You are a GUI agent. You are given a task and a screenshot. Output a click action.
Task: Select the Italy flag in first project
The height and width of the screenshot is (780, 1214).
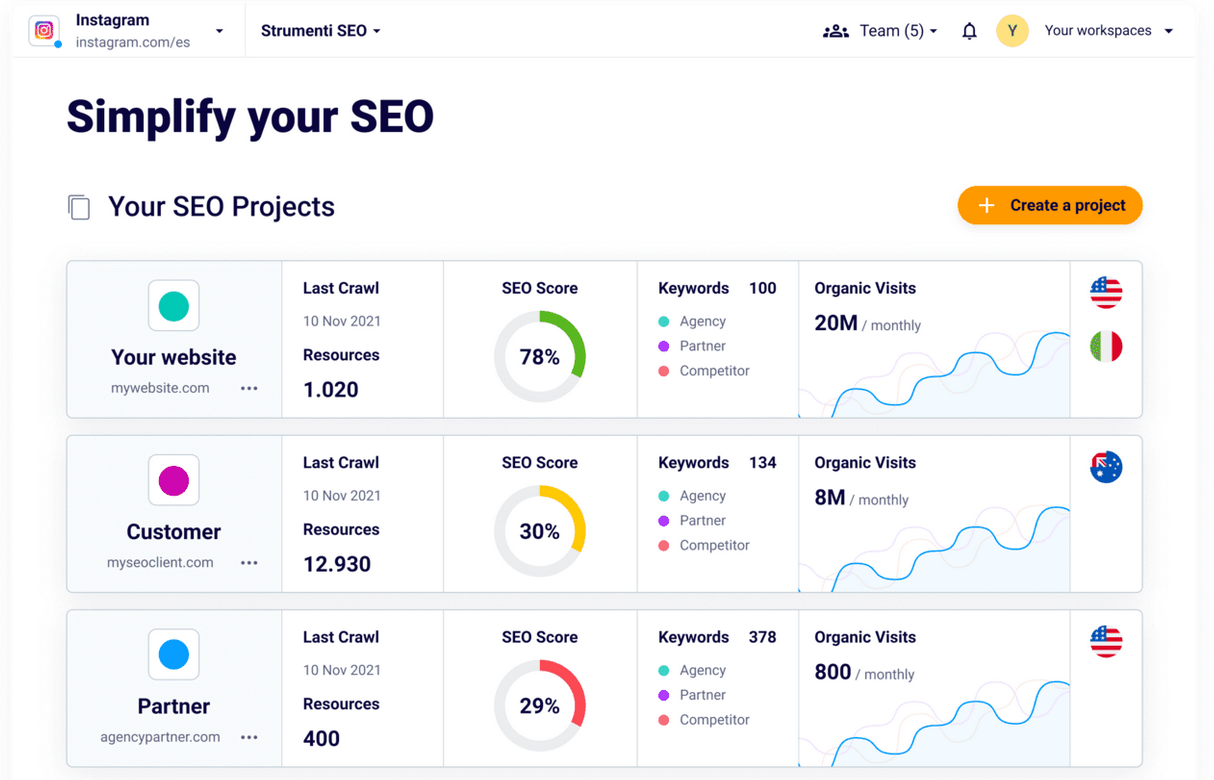pyautogui.click(x=1106, y=347)
